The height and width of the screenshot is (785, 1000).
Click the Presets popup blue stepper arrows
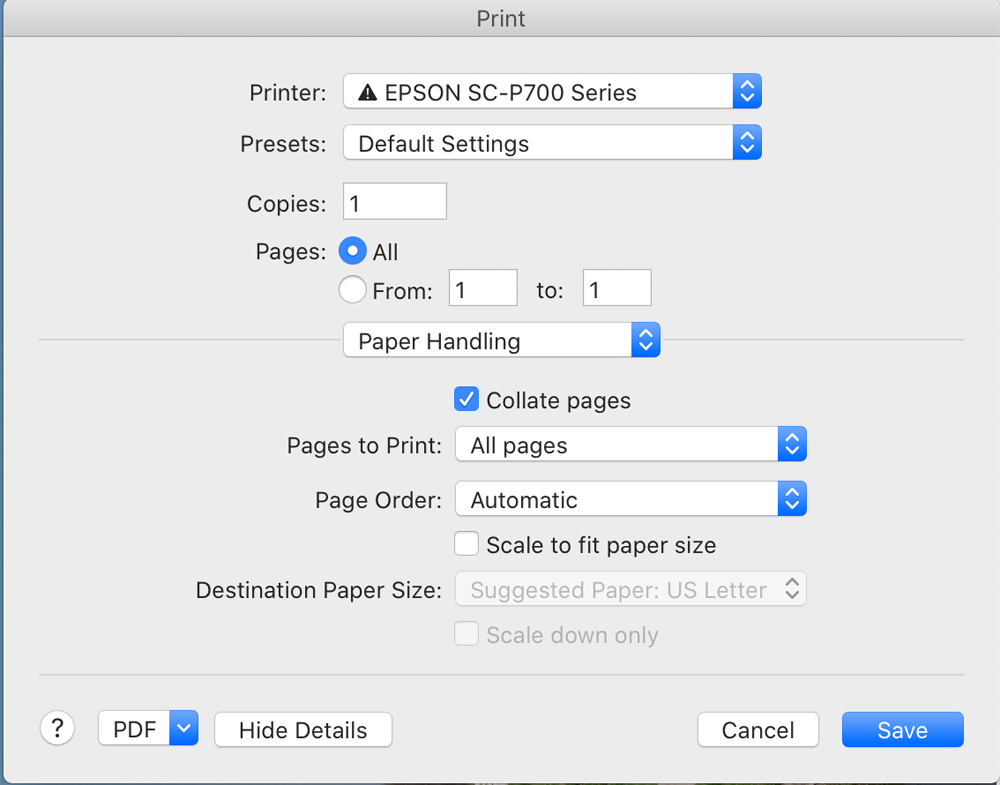click(747, 143)
